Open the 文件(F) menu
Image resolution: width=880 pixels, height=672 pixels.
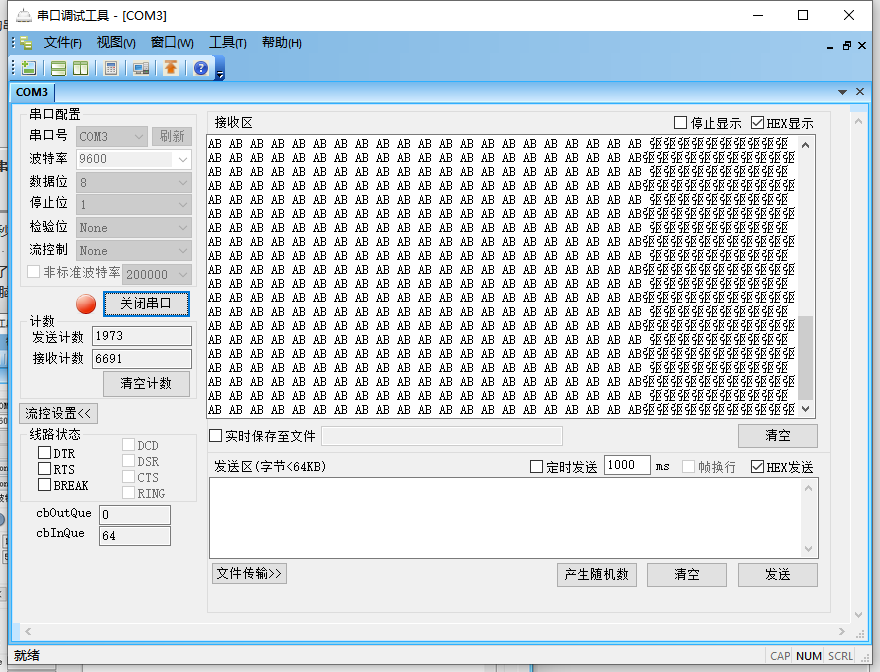coord(62,42)
